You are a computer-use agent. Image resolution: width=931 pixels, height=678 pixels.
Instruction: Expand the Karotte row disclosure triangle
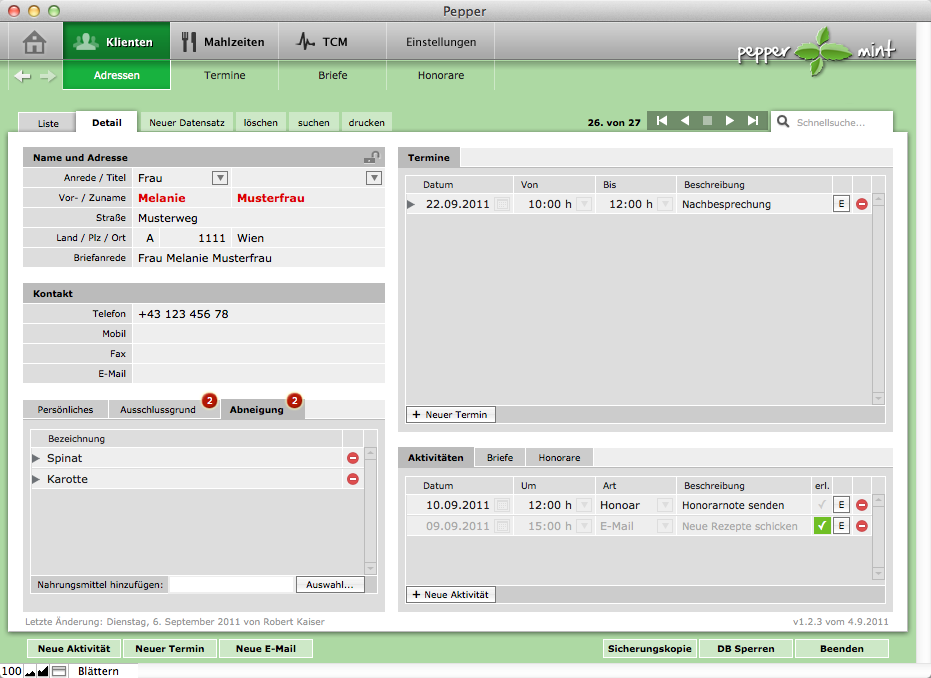pyautogui.click(x=37, y=480)
